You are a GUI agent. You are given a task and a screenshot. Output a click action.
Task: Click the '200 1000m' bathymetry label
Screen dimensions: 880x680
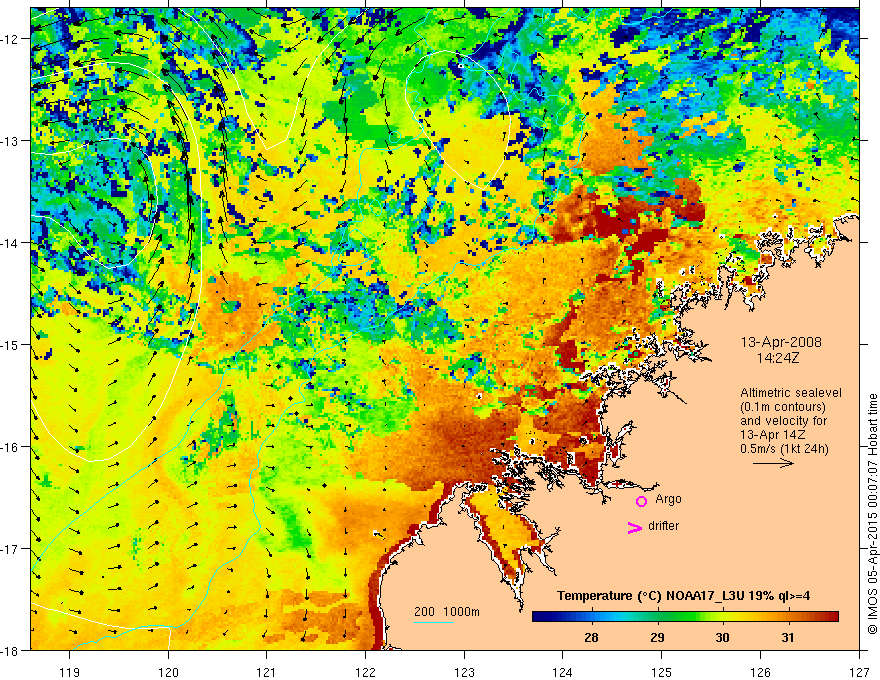[x=447, y=612]
